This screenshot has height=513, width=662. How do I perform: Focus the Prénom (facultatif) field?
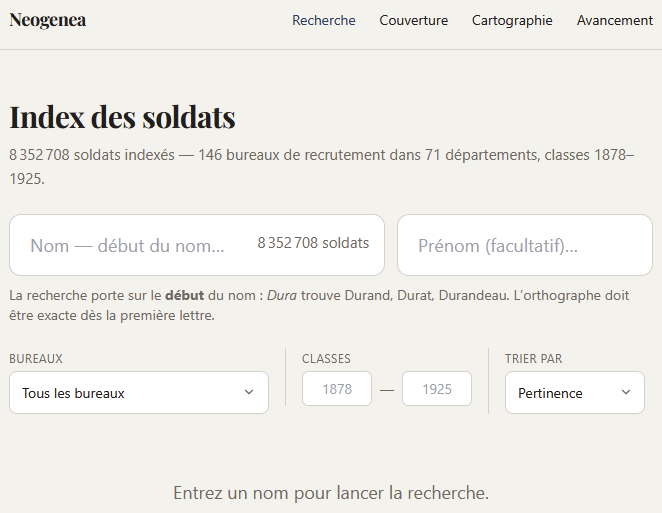(525, 245)
